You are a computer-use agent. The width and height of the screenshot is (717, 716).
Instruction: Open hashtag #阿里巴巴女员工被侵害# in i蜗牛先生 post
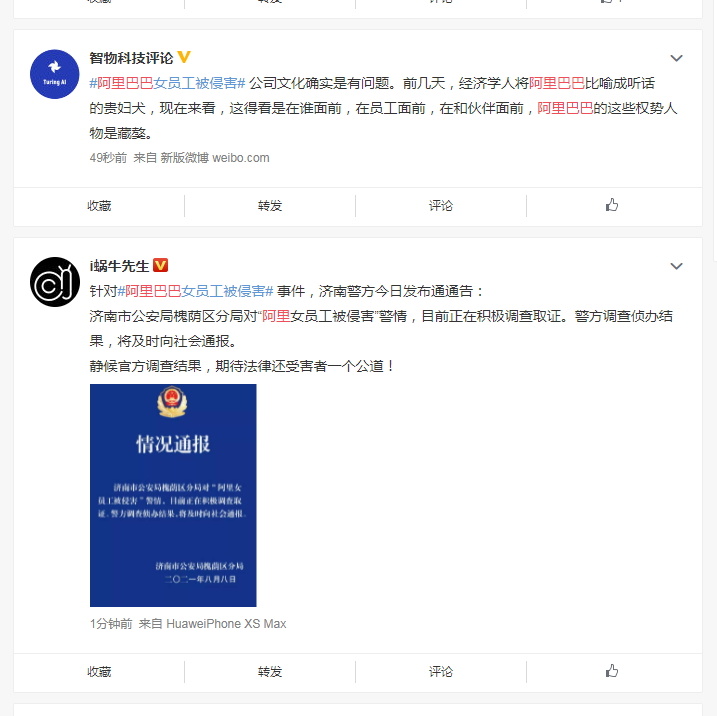195,291
